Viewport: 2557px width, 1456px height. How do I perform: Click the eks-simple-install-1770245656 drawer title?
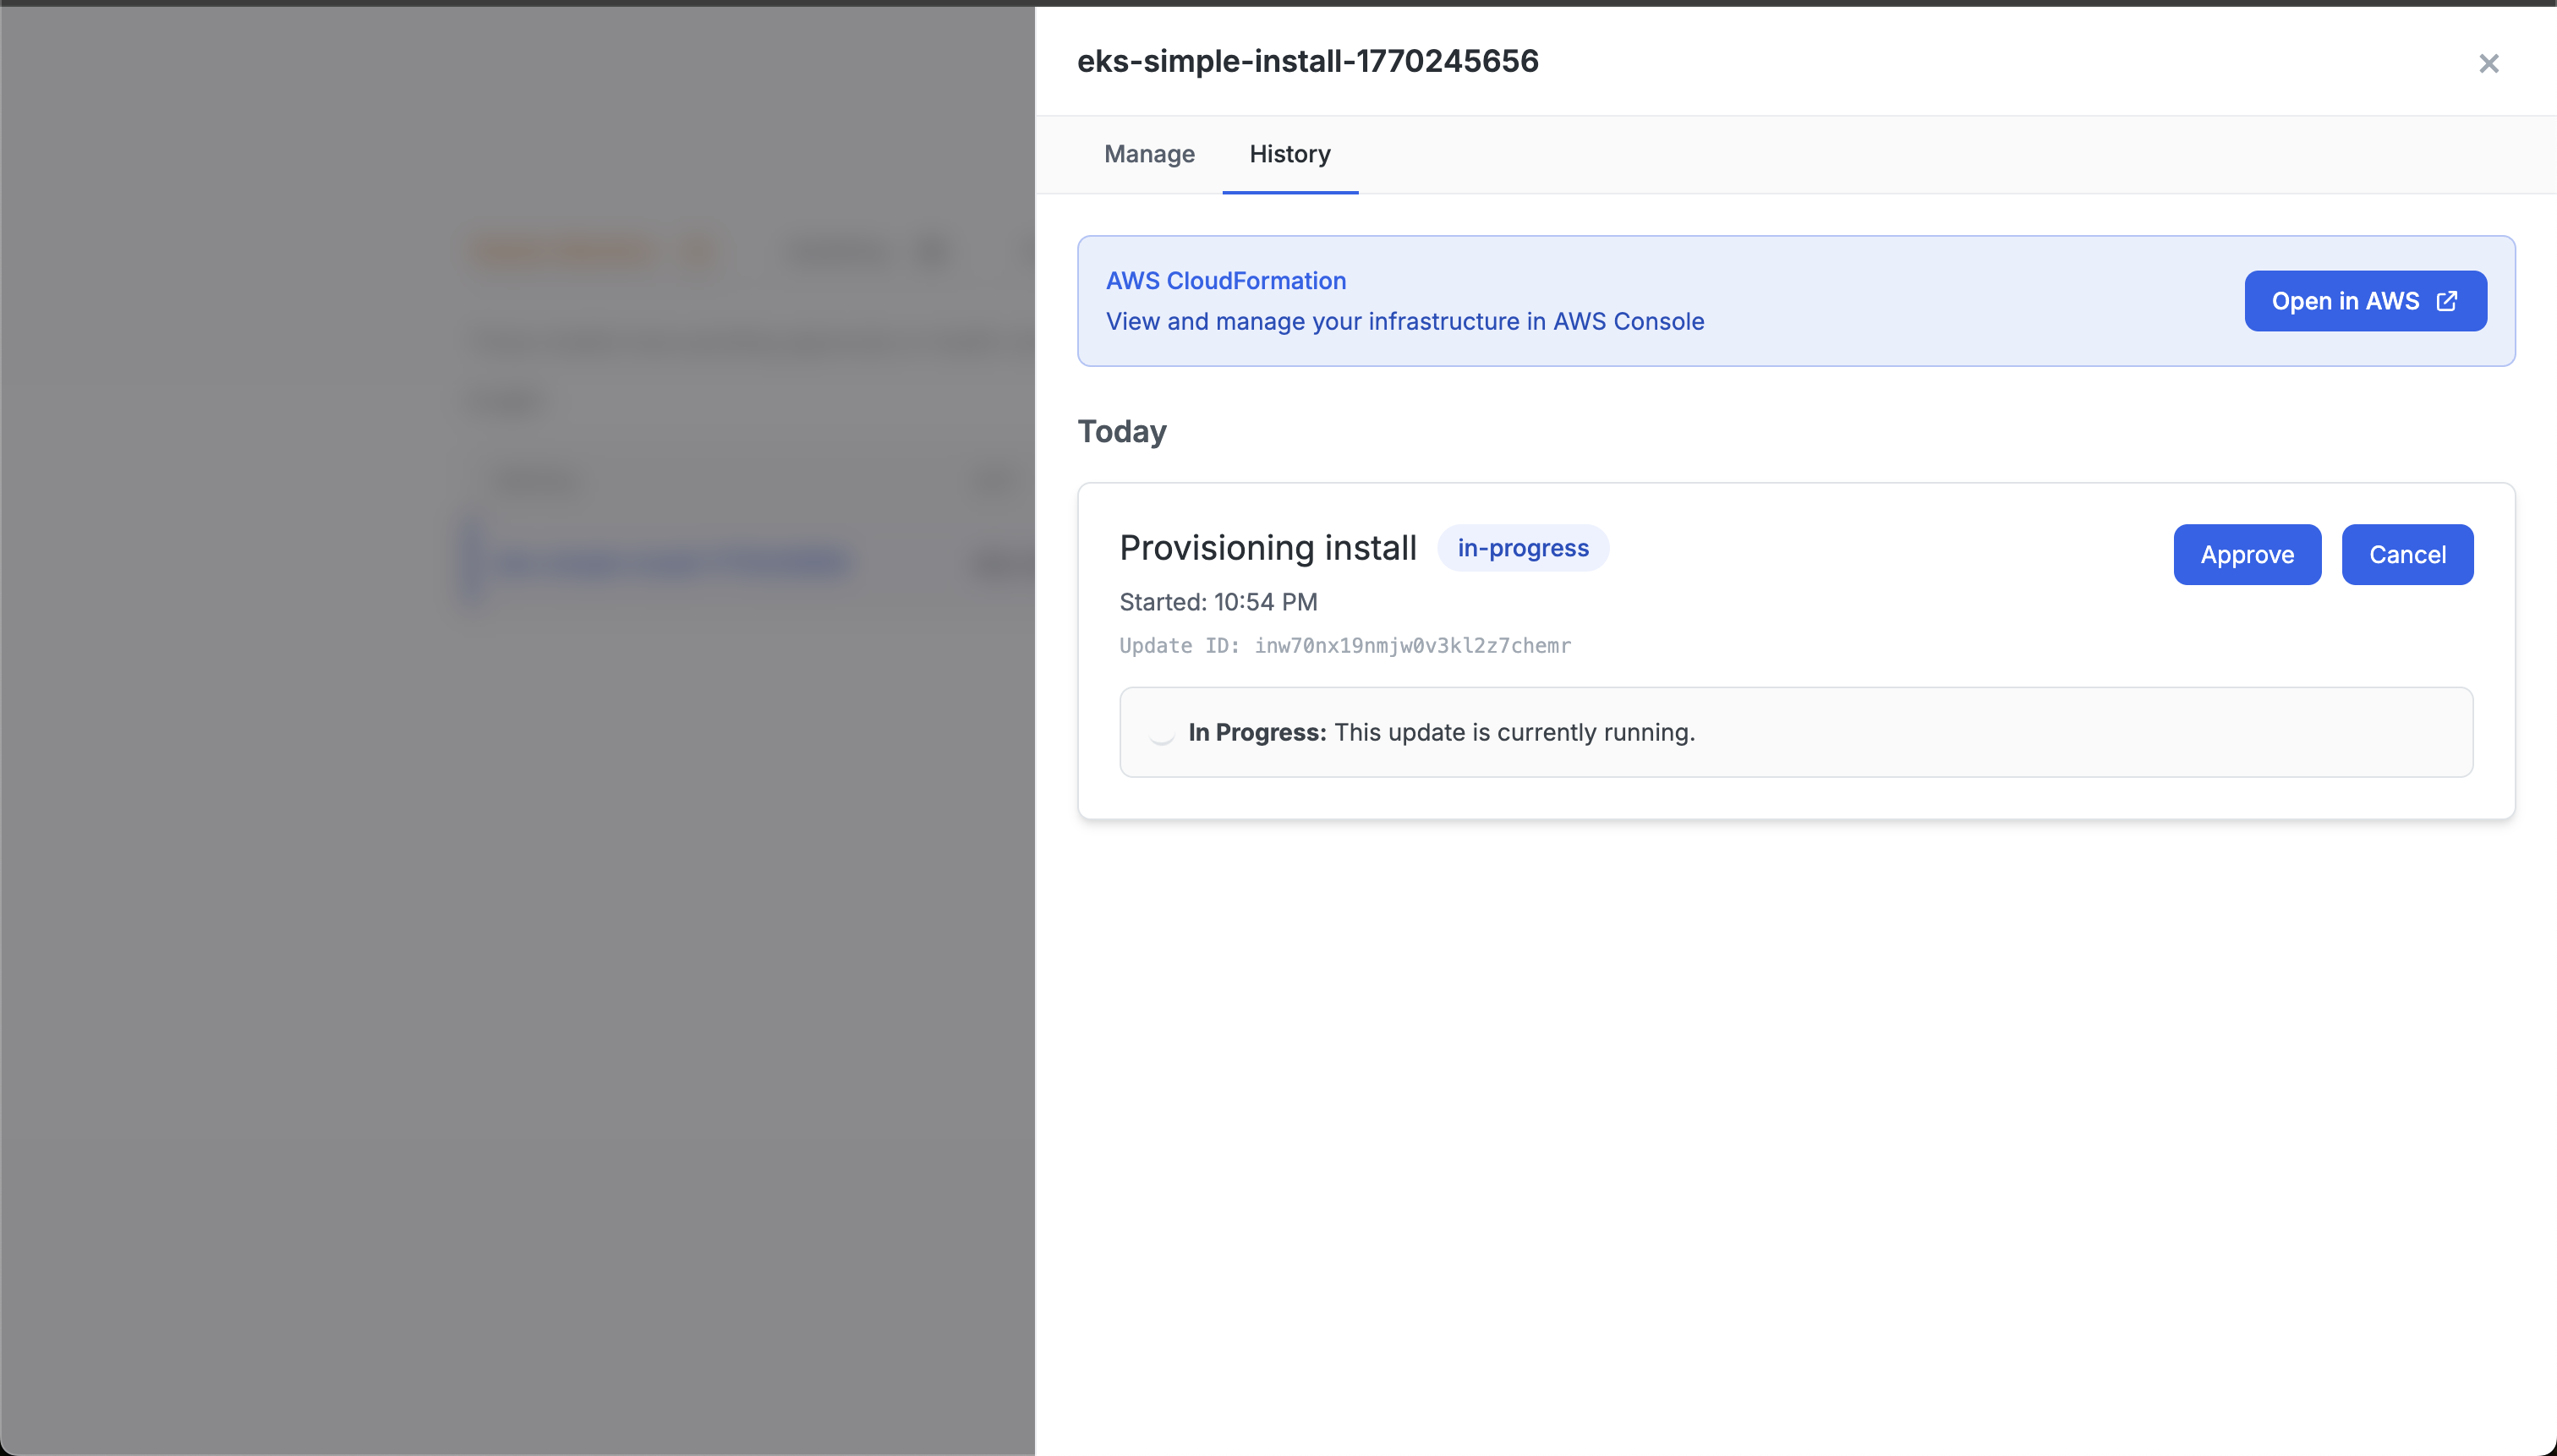(1307, 61)
